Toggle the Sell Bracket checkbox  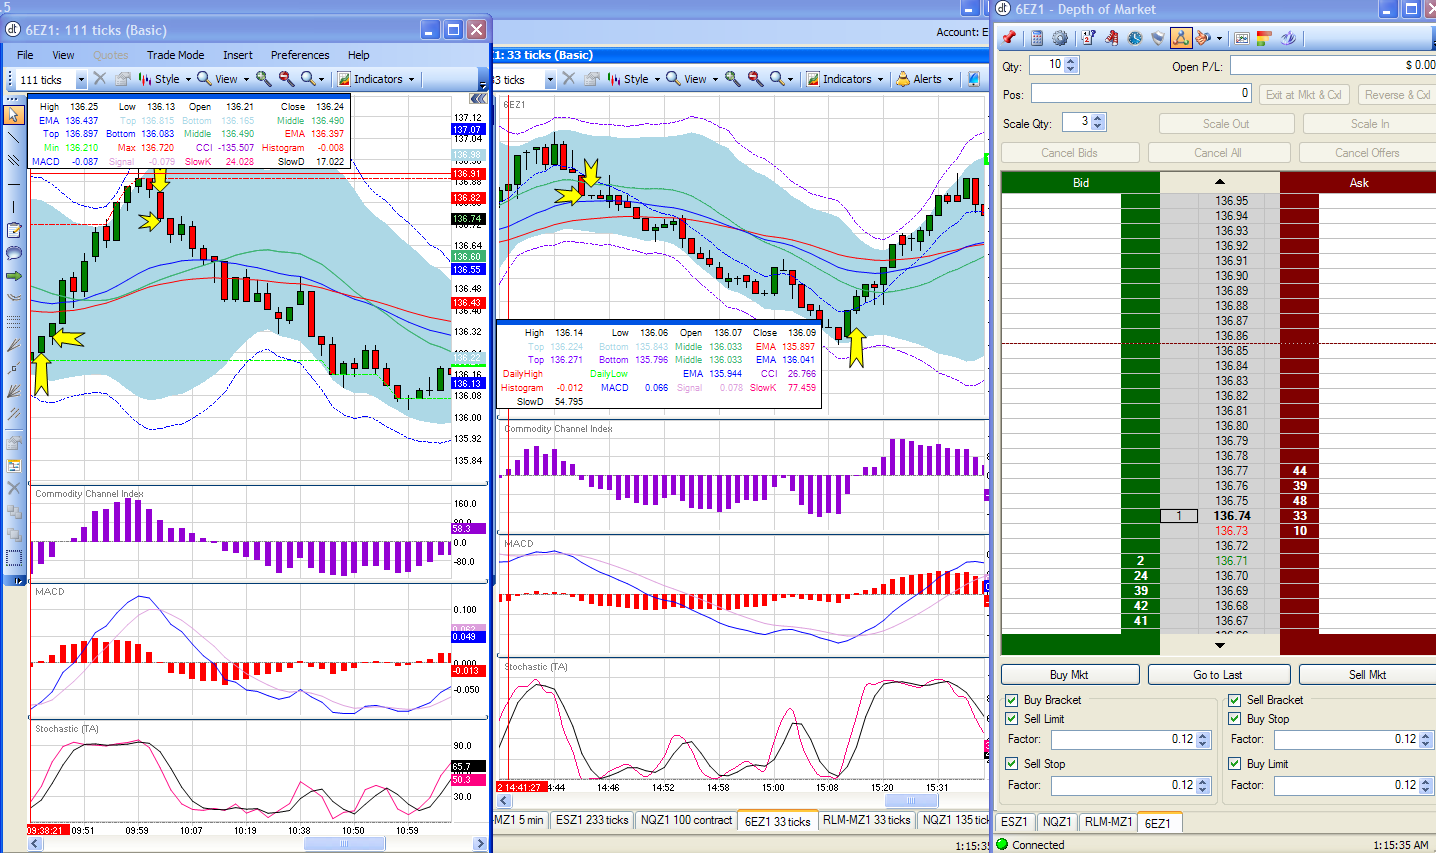click(1235, 700)
